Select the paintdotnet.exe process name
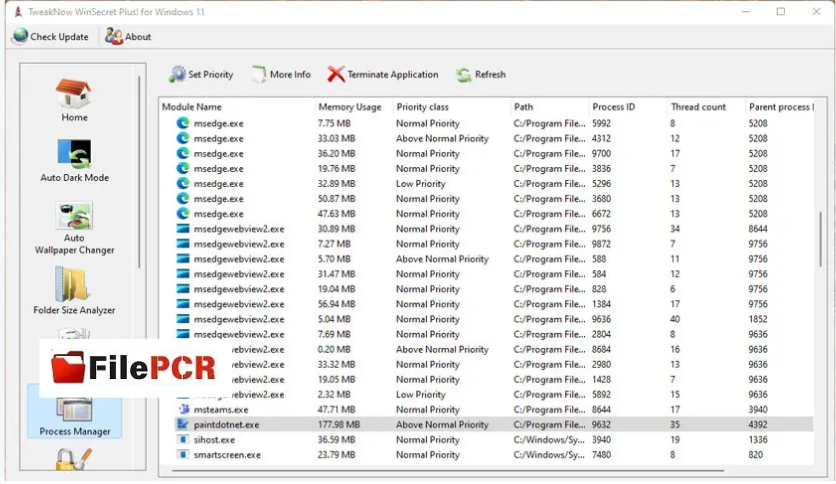 (x=227, y=425)
